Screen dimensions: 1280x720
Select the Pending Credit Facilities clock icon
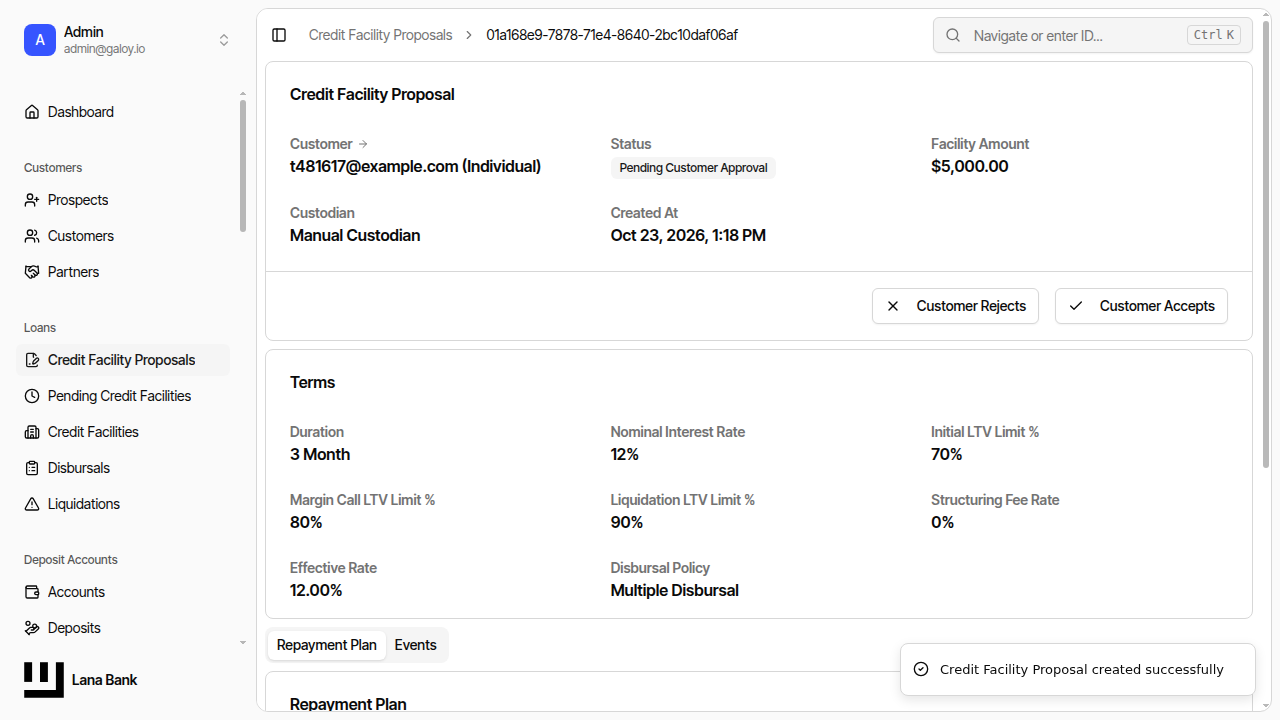pos(32,396)
